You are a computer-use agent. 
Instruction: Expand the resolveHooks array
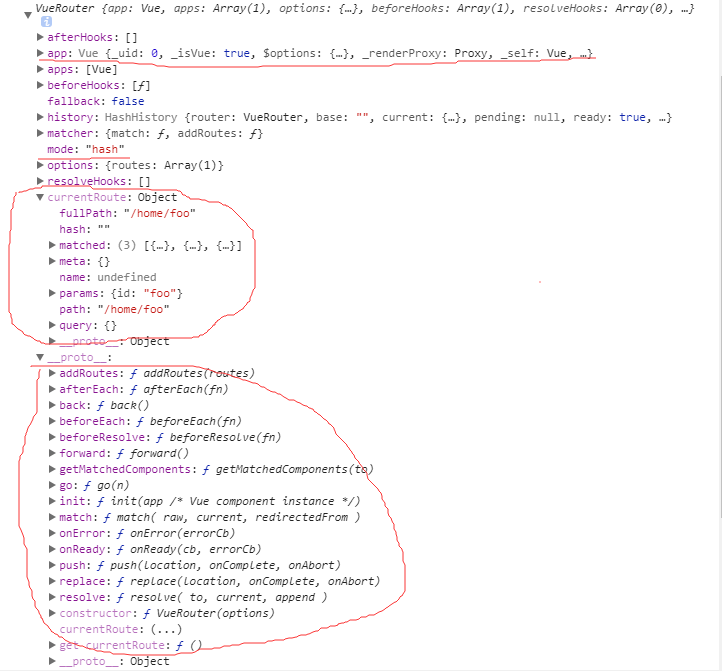(40, 181)
